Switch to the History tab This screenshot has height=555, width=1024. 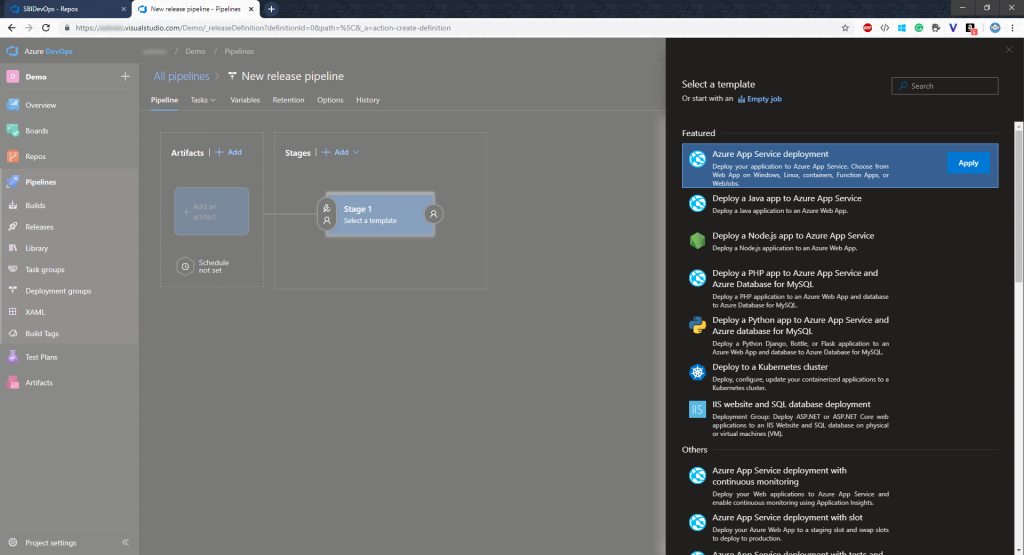click(368, 100)
